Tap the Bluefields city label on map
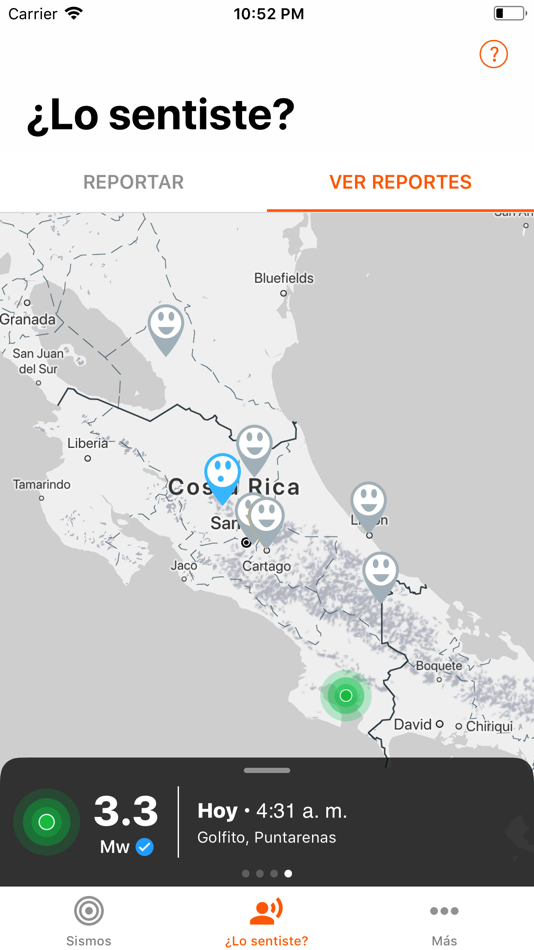 click(x=284, y=278)
